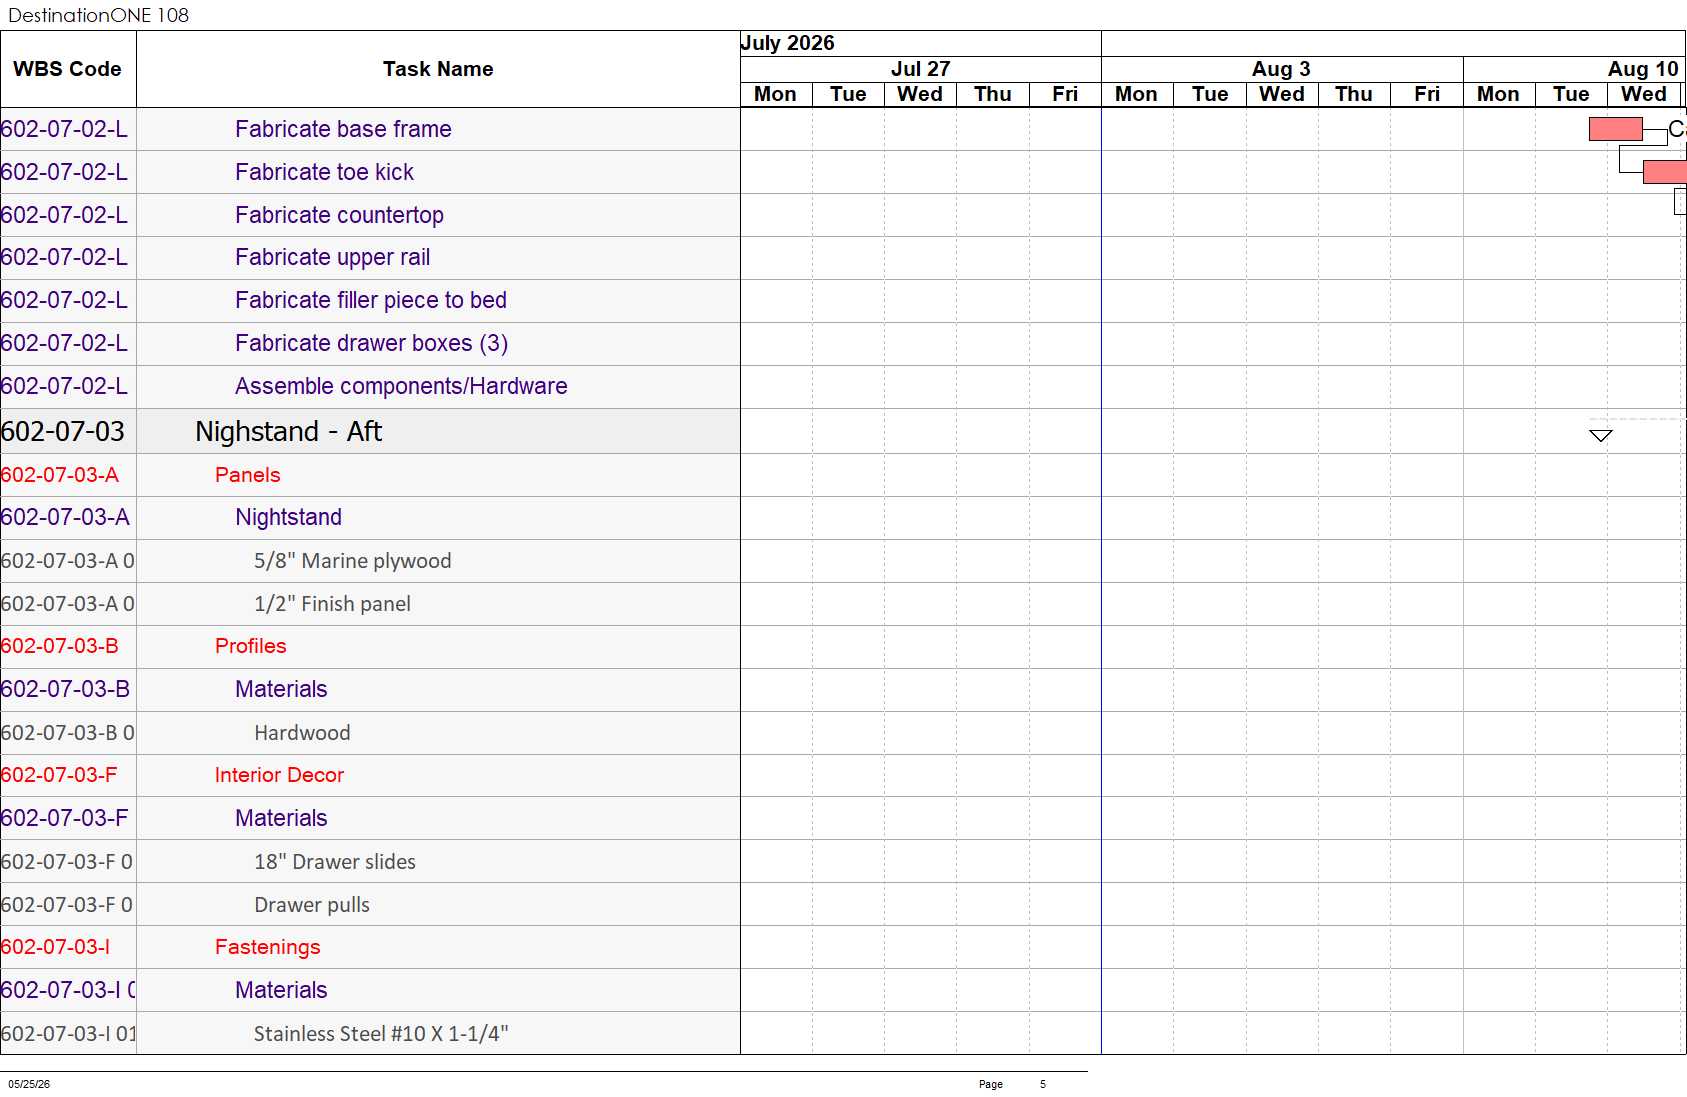Select the Task Name column header
The image size is (1687, 1097).
(438, 69)
